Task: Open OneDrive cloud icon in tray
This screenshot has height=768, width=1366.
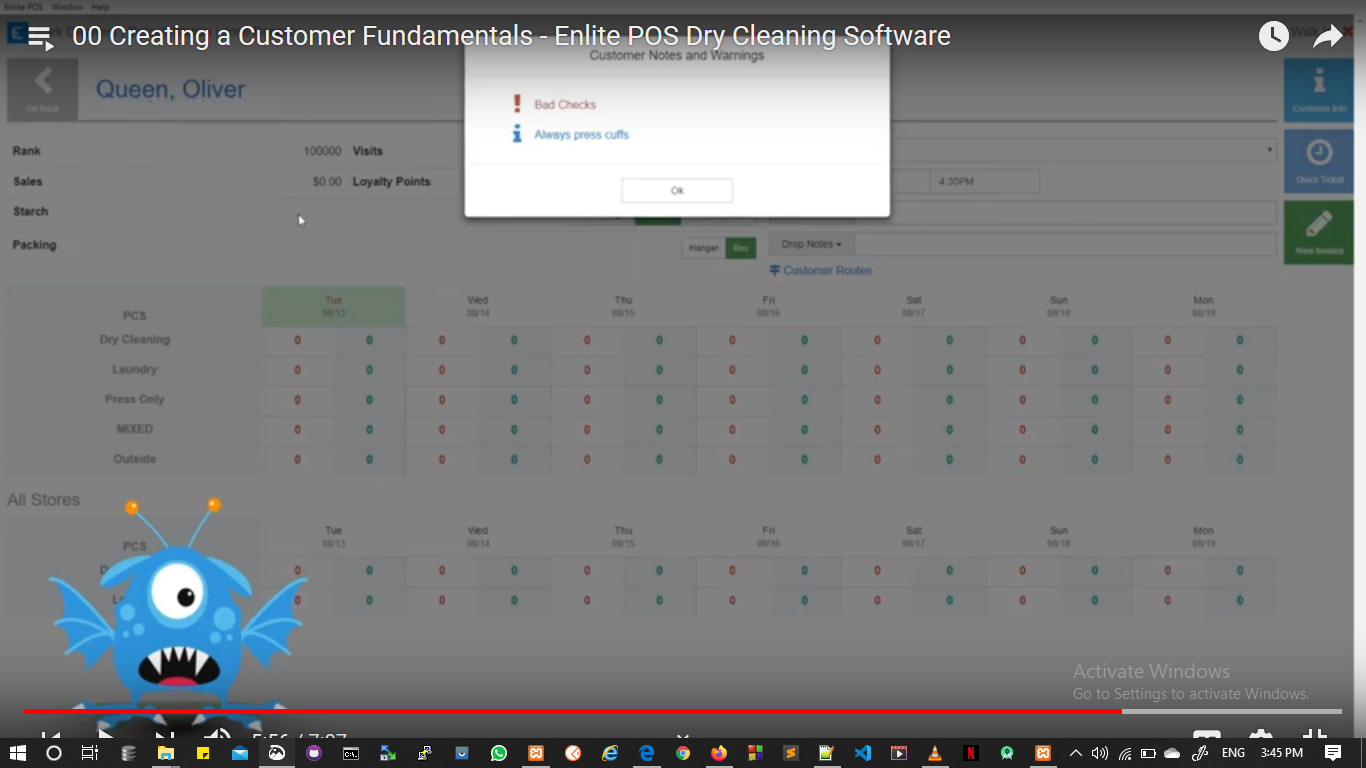Action: [x=1173, y=753]
